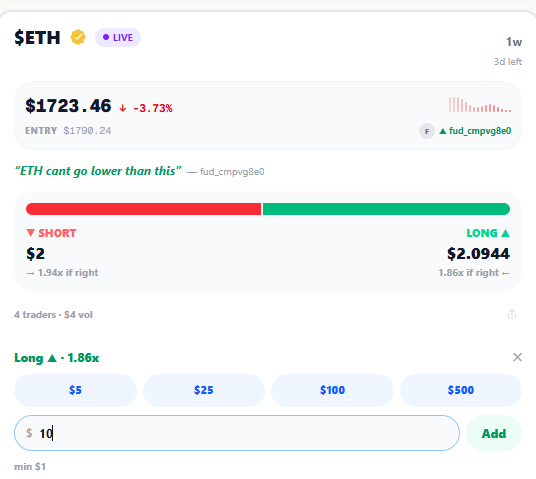This screenshot has width=536, height=479.
Task: Click the quote "ETH cant go lower than this"
Action: tap(98, 171)
